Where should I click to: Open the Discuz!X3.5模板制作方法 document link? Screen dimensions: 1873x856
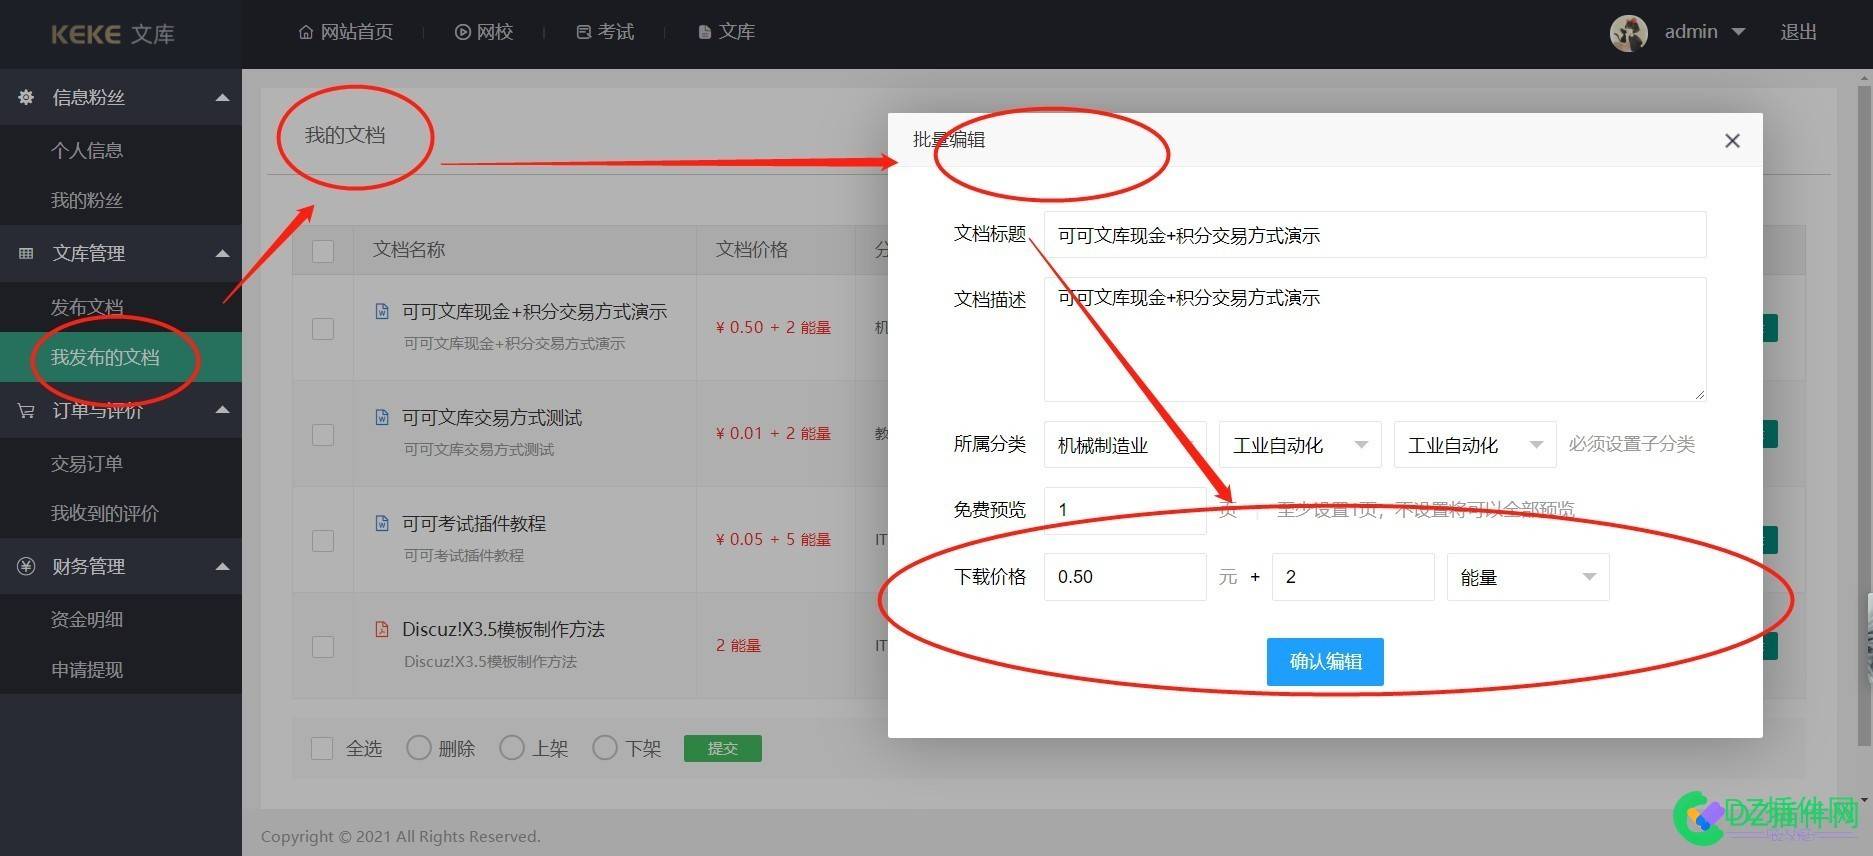[x=503, y=630]
